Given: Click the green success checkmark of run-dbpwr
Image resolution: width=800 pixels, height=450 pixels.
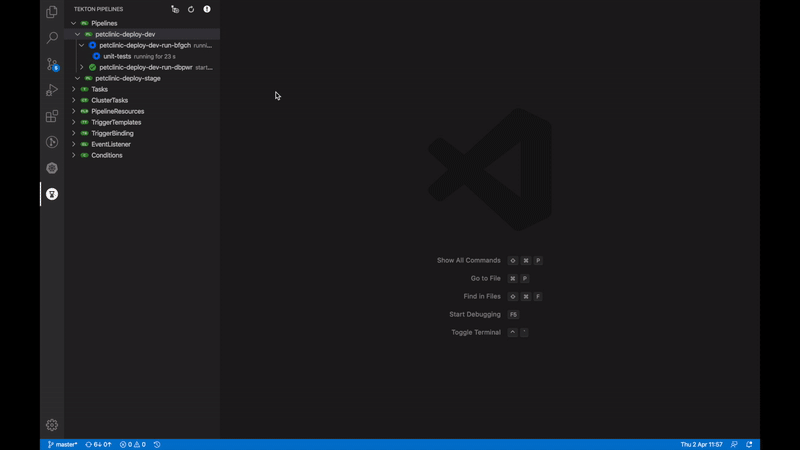Looking at the screenshot, I should (x=92, y=67).
